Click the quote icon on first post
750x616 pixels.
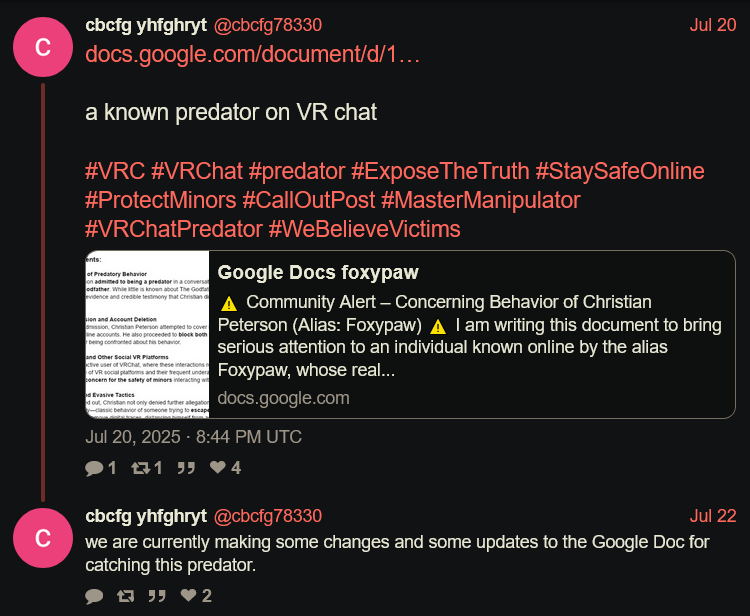click(x=186, y=468)
